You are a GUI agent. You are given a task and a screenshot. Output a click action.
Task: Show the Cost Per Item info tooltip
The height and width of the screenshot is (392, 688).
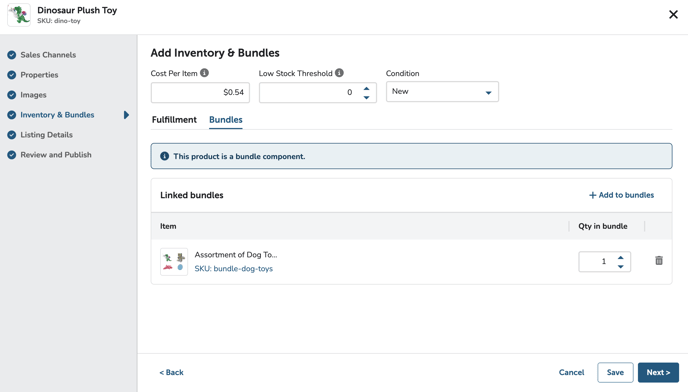tap(204, 73)
